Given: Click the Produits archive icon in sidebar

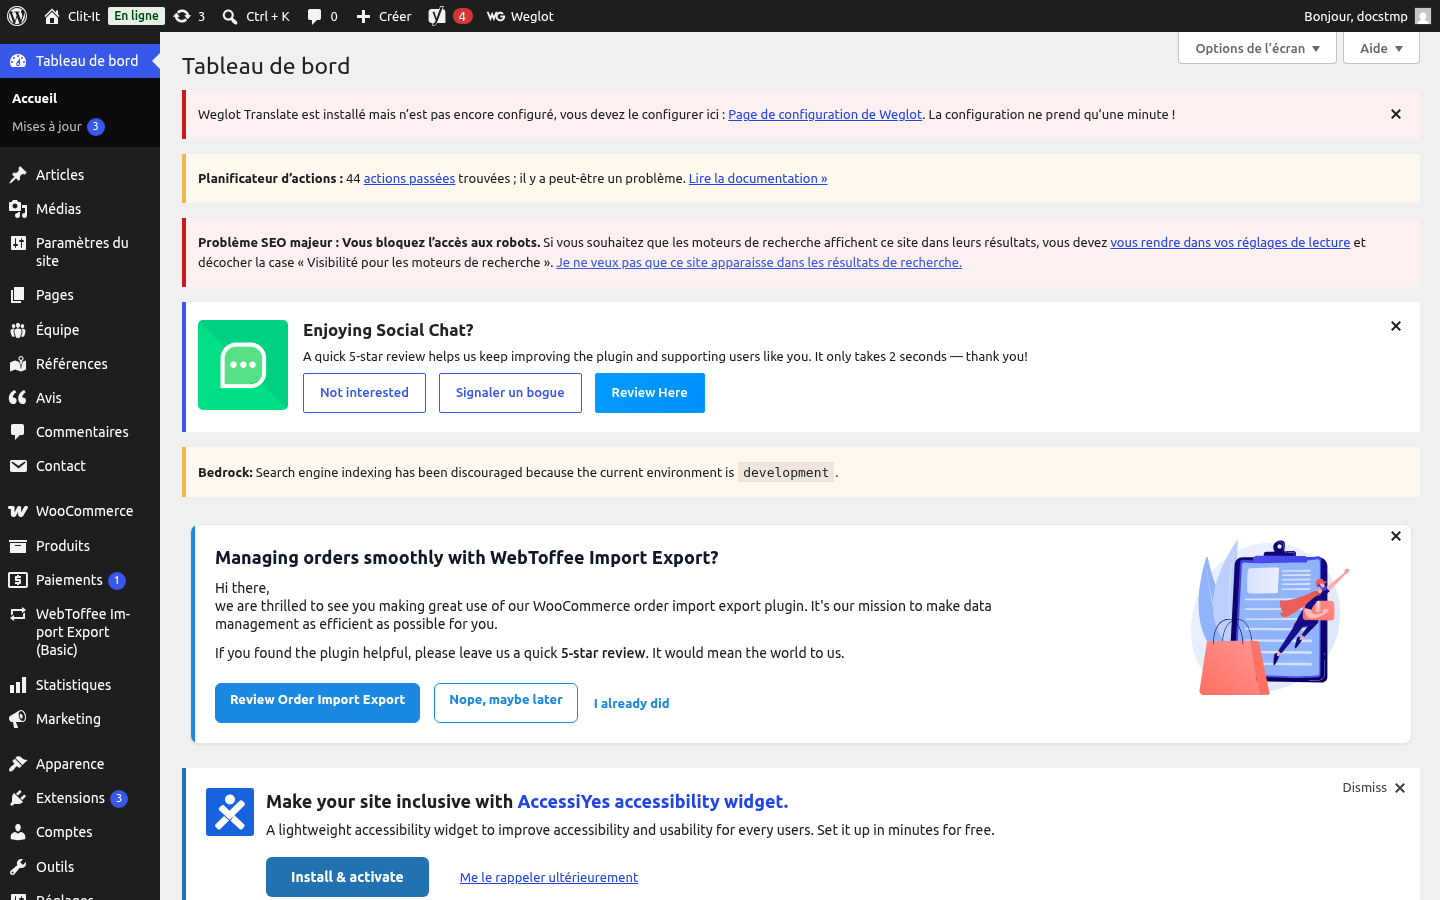Looking at the screenshot, I should [x=18, y=546].
